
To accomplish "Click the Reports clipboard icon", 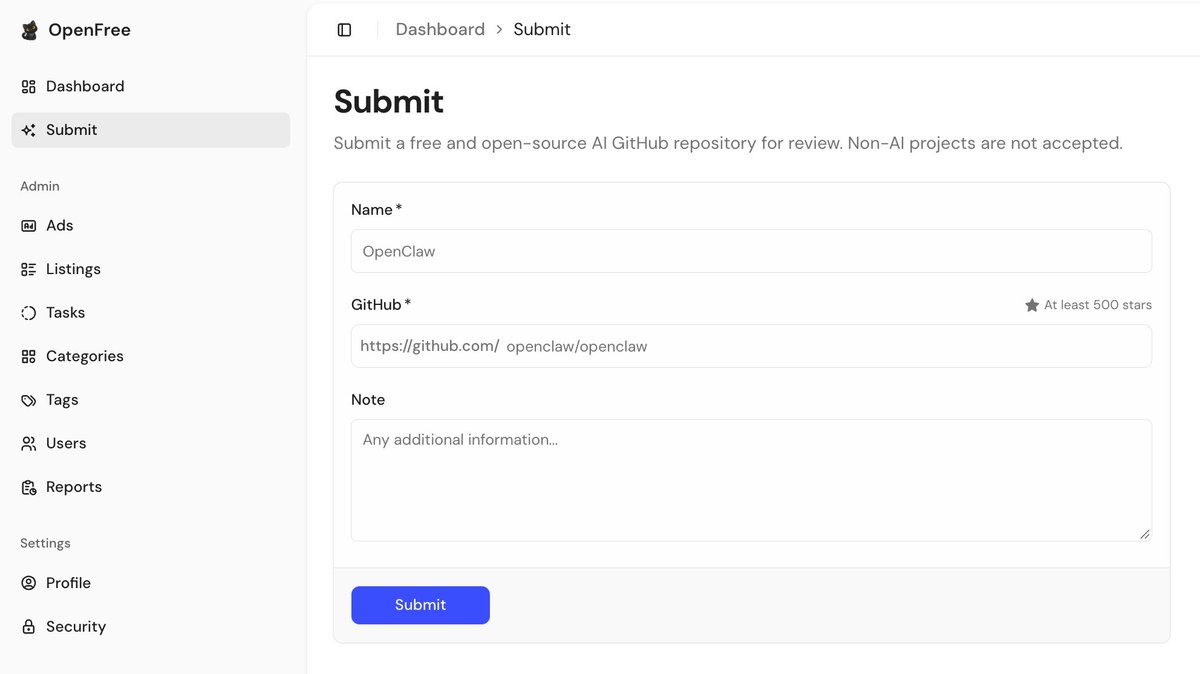I will pyautogui.click(x=28, y=487).
